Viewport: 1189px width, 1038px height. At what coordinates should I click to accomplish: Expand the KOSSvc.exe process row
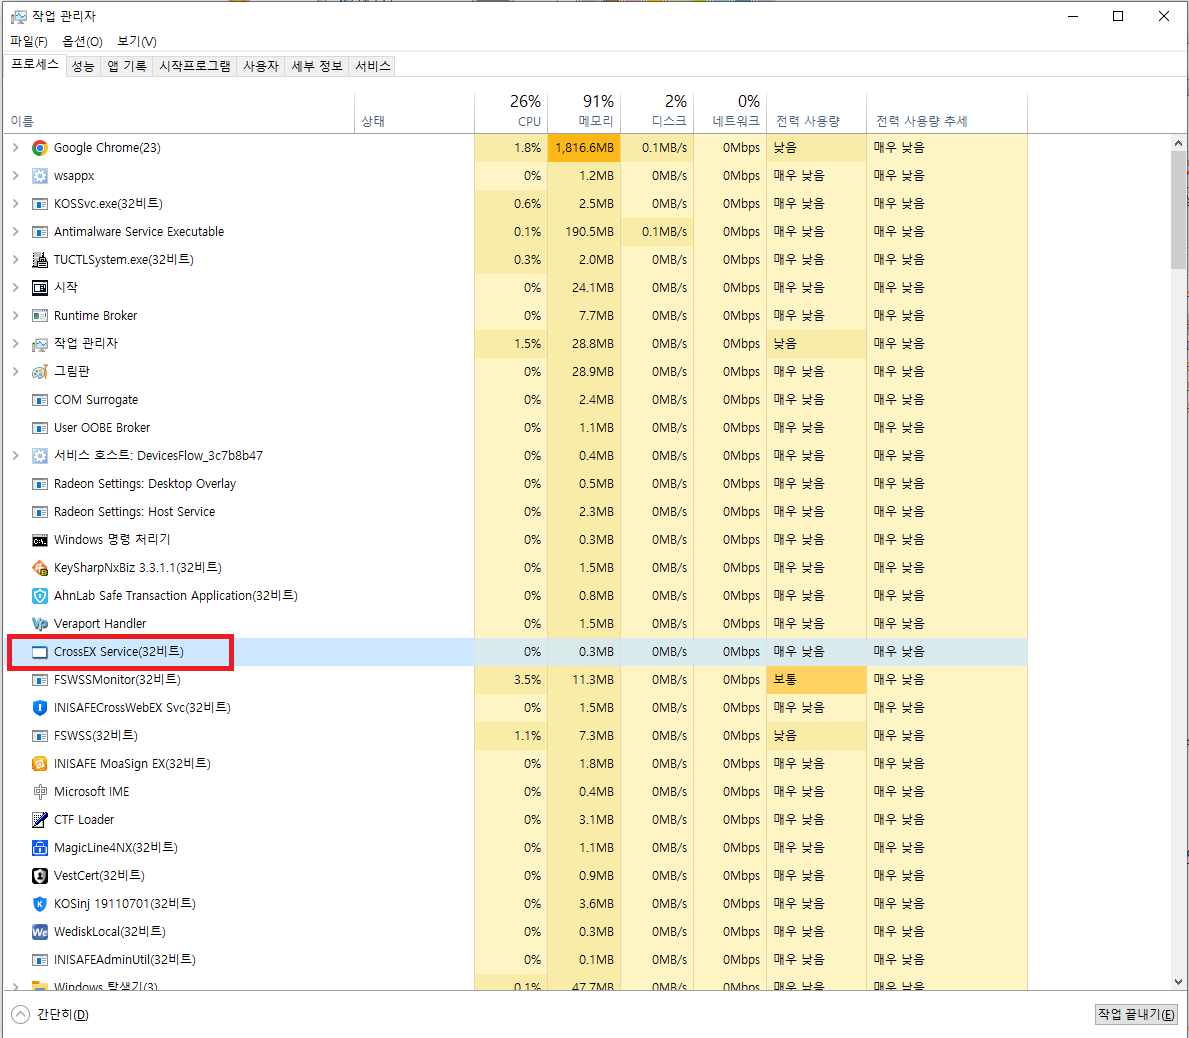(16, 204)
